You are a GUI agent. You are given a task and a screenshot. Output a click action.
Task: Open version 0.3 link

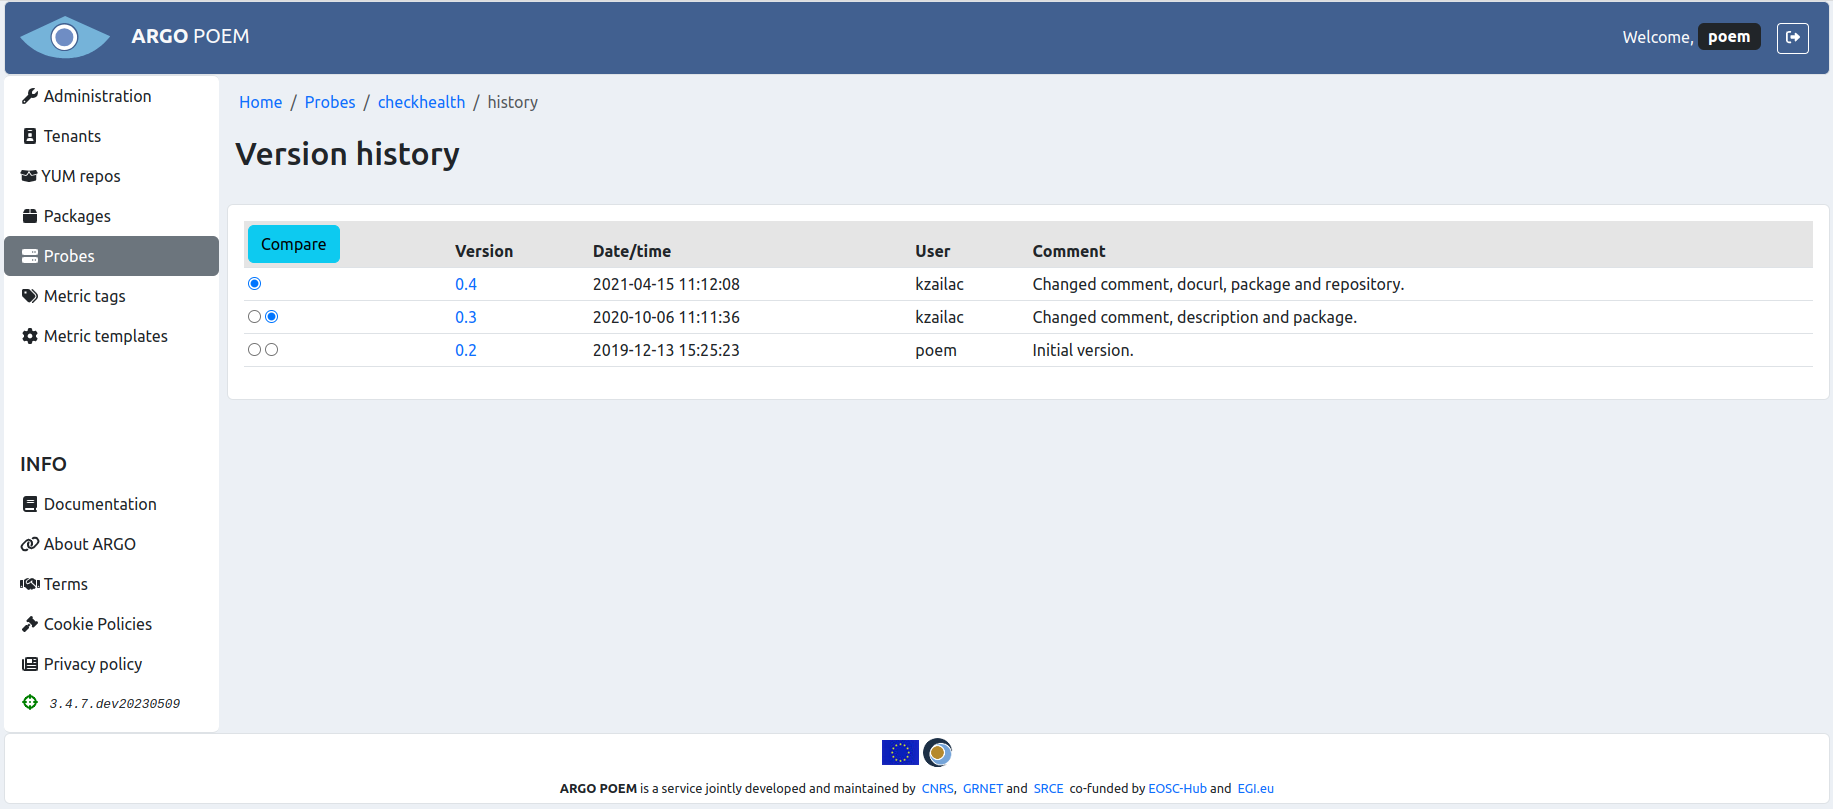tap(466, 317)
